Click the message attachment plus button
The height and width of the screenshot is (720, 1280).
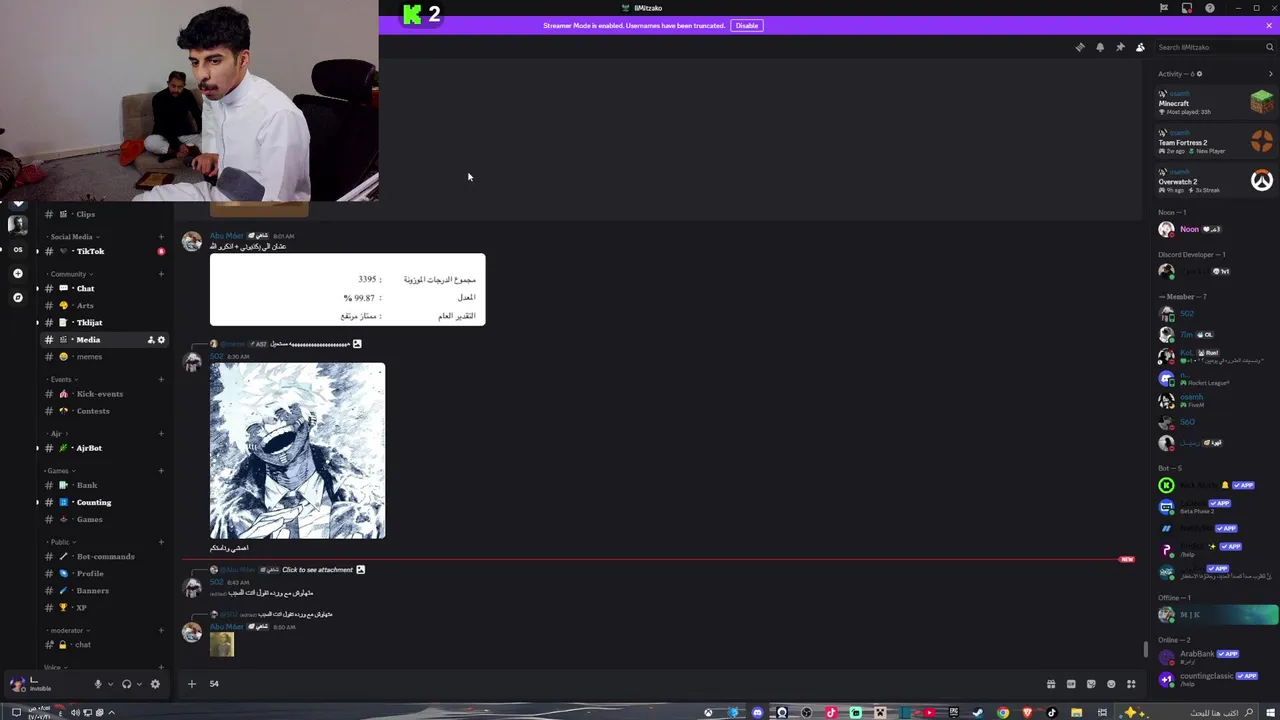tap(192, 684)
